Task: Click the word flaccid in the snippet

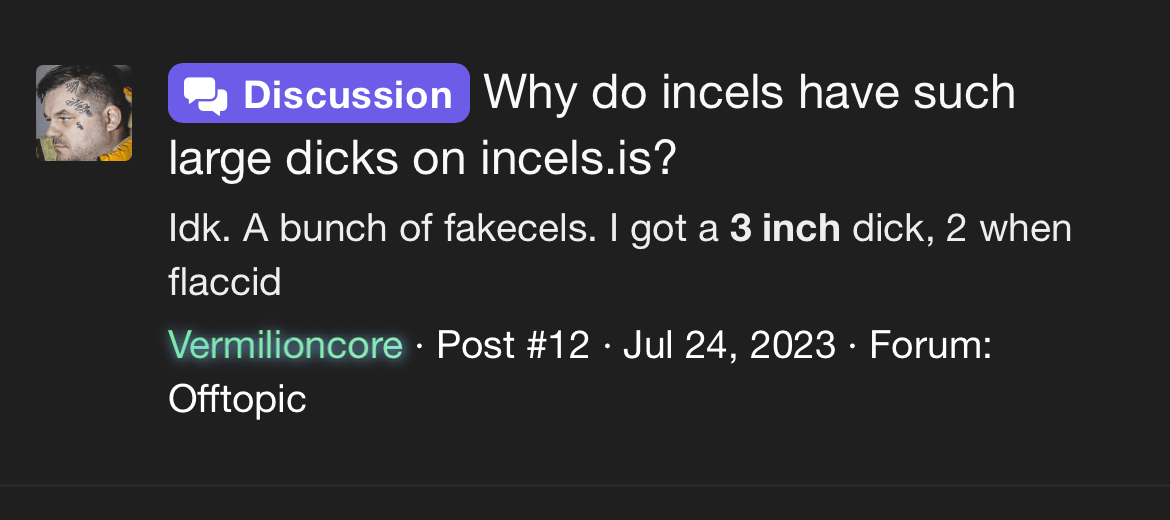Action: point(225,283)
